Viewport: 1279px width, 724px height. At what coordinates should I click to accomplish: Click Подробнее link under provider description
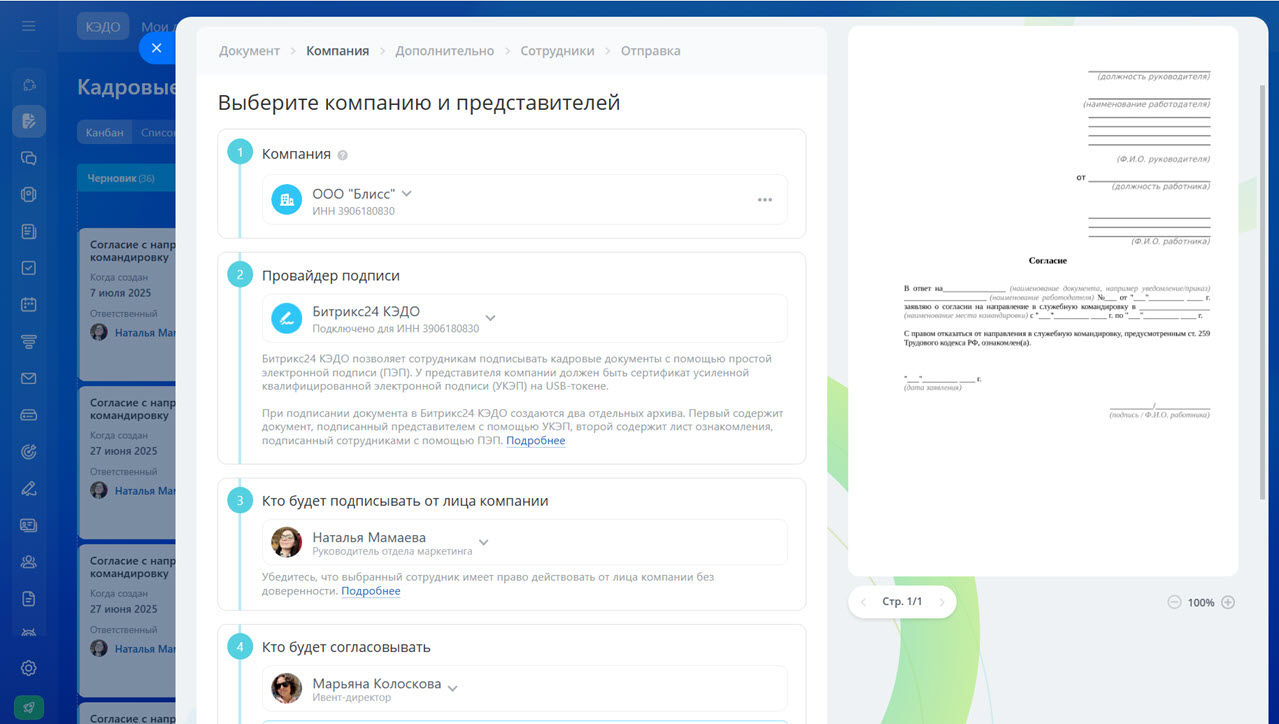point(535,441)
